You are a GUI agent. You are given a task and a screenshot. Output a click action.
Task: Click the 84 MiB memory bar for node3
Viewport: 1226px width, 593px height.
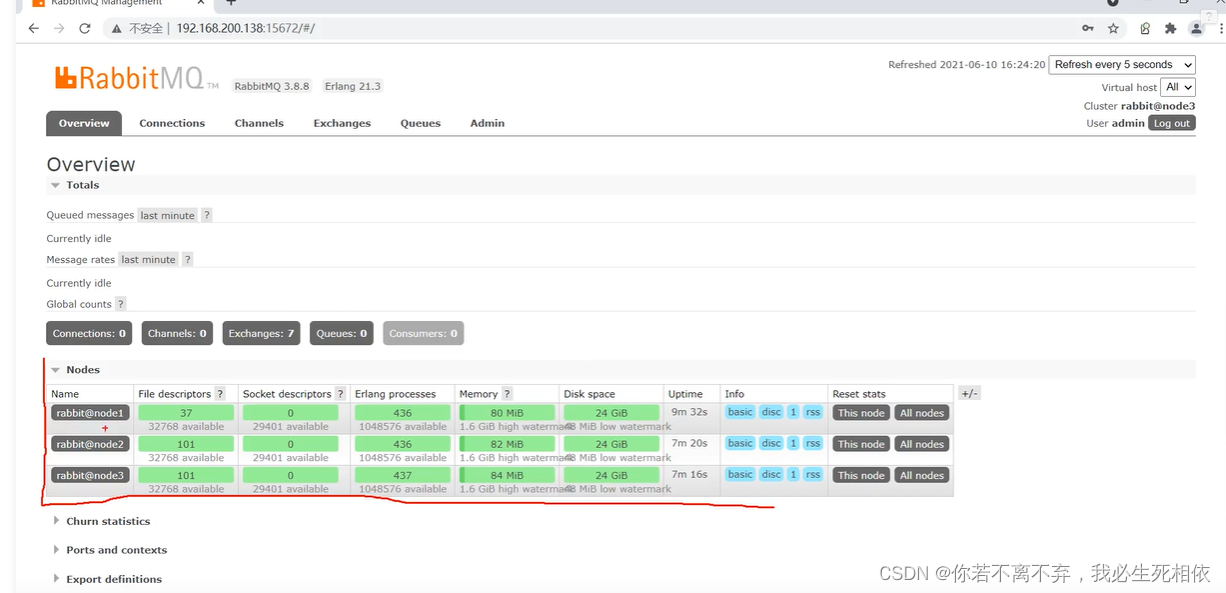pos(507,475)
